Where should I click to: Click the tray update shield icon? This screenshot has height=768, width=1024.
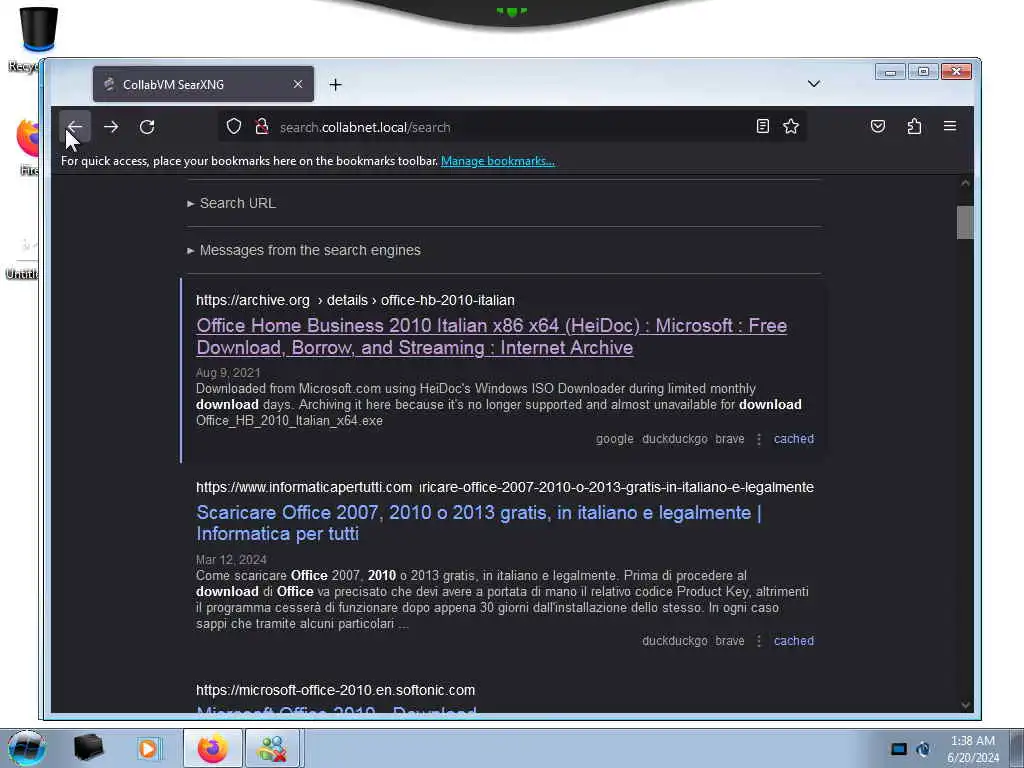pos(923,749)
